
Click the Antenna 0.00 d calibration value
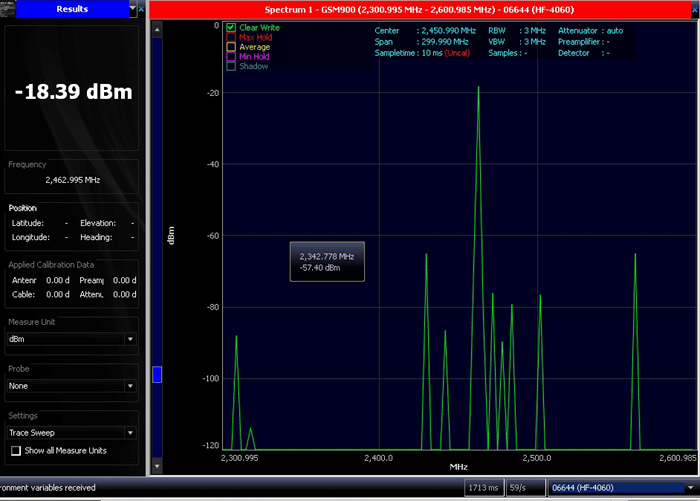click(x=58, y=280)
